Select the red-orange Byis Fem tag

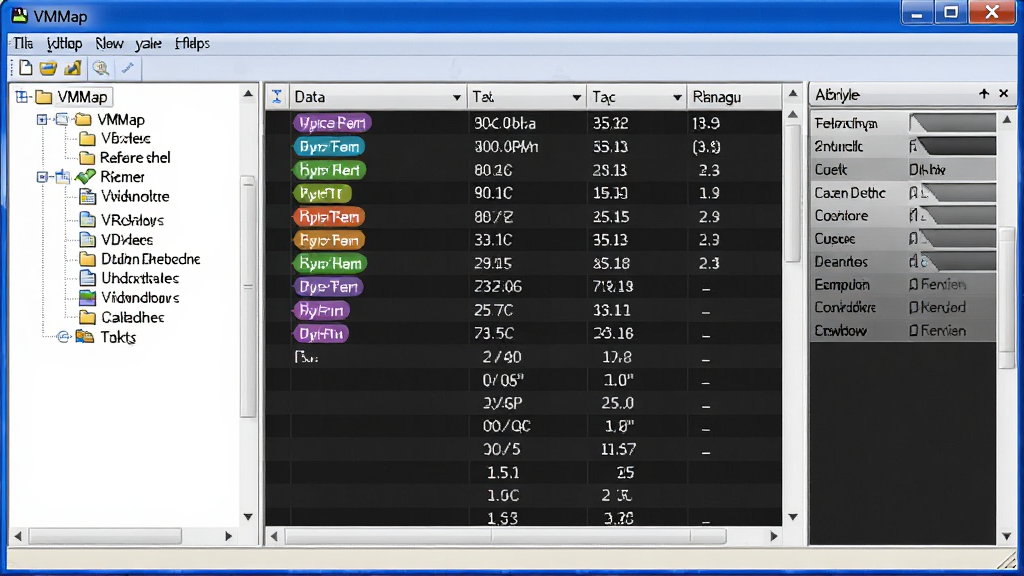329,216
